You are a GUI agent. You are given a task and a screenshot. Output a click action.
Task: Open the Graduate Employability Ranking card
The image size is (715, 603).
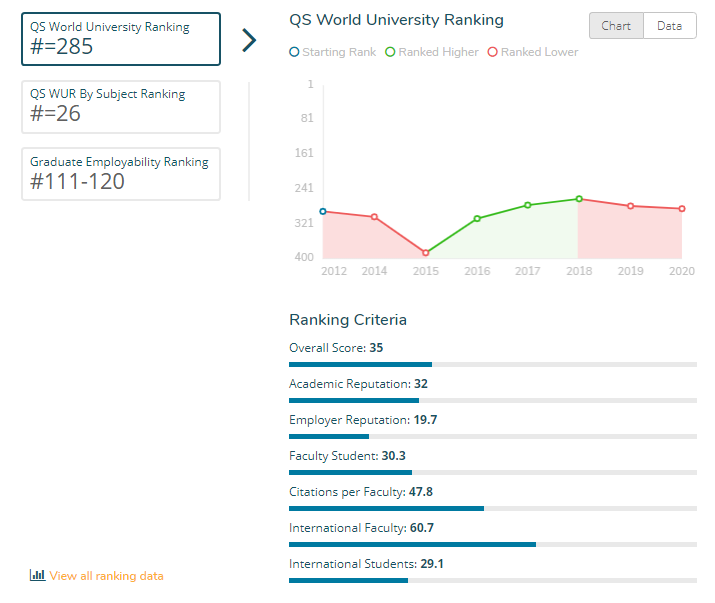(x=121, y=174)
